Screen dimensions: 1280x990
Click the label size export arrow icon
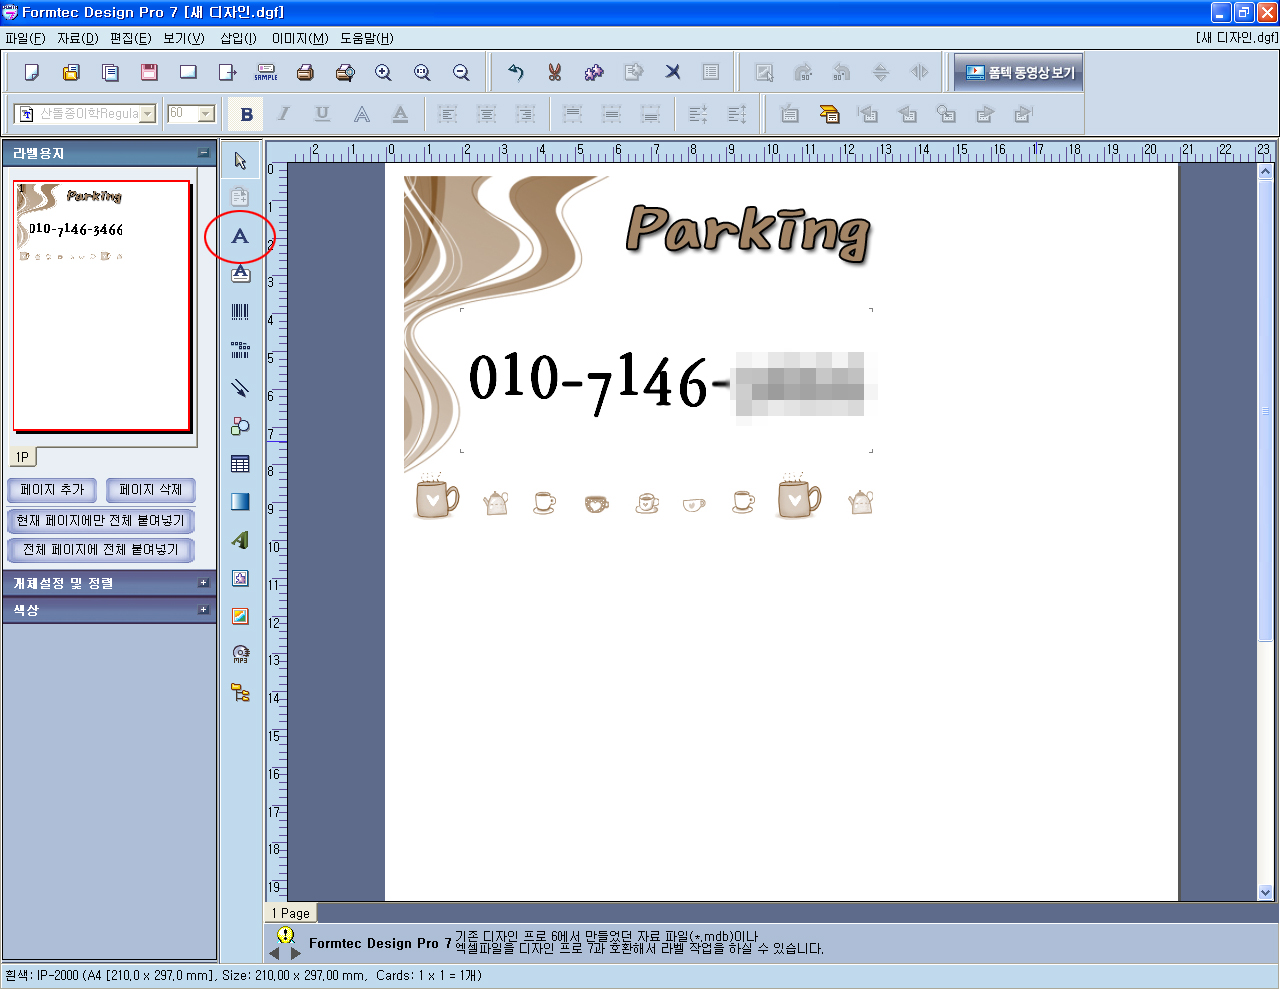pyautogui.click(x=228, y=72)
